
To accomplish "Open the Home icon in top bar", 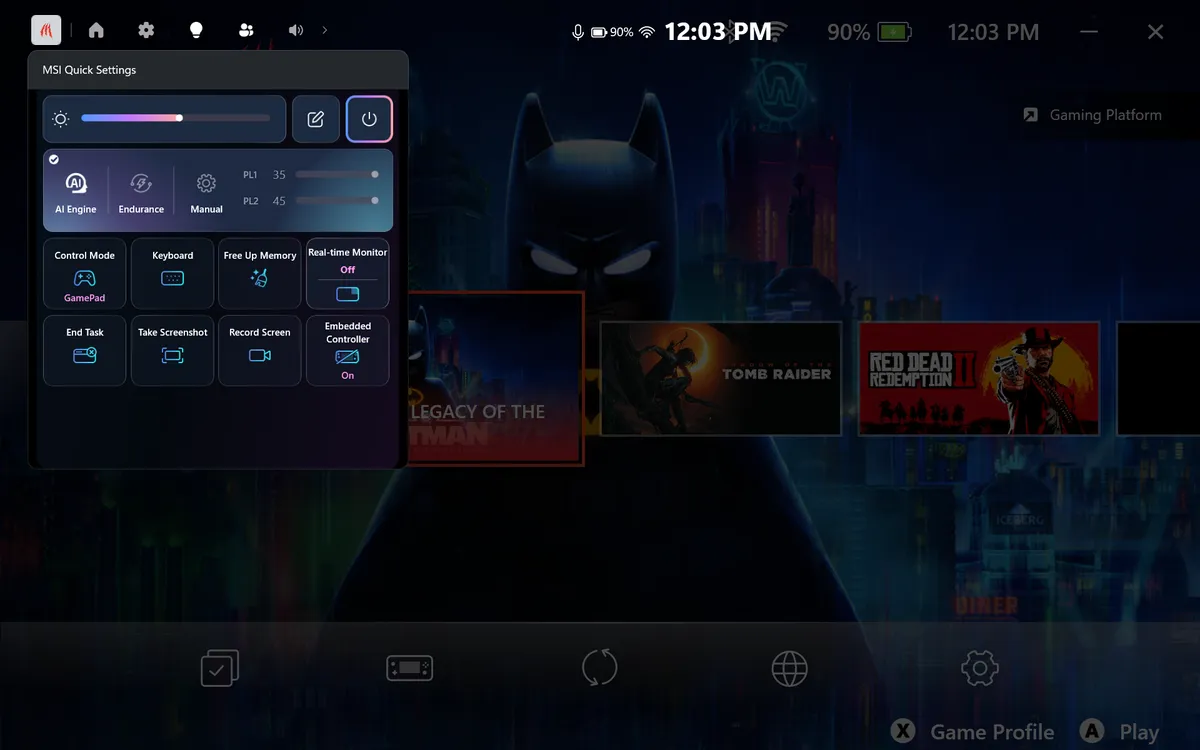I will (96, 30).
